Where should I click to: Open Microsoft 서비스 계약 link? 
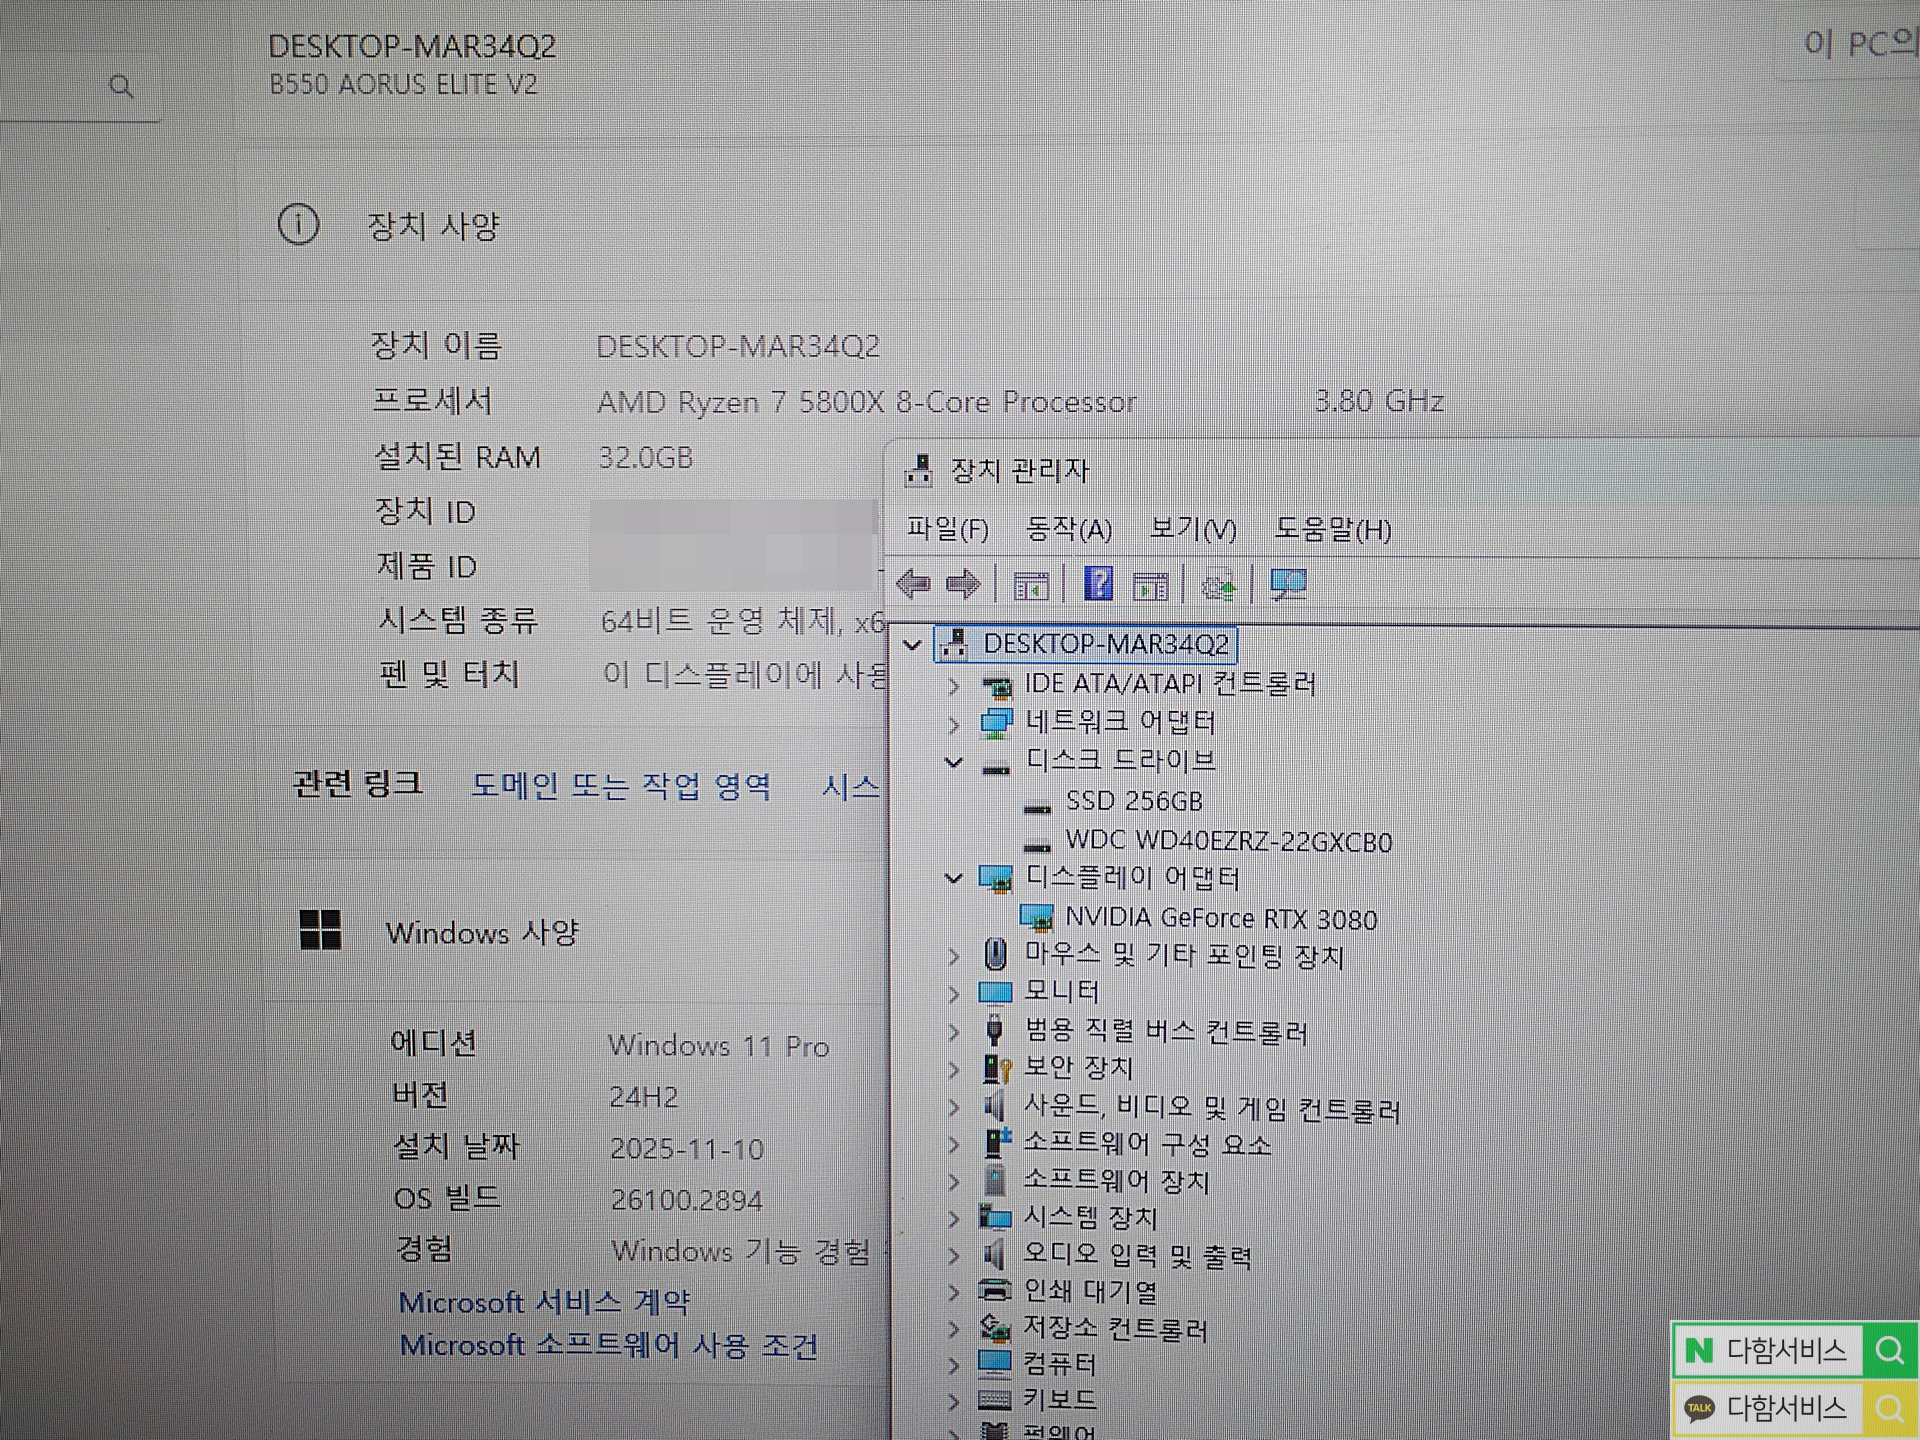click(544, 1302)
